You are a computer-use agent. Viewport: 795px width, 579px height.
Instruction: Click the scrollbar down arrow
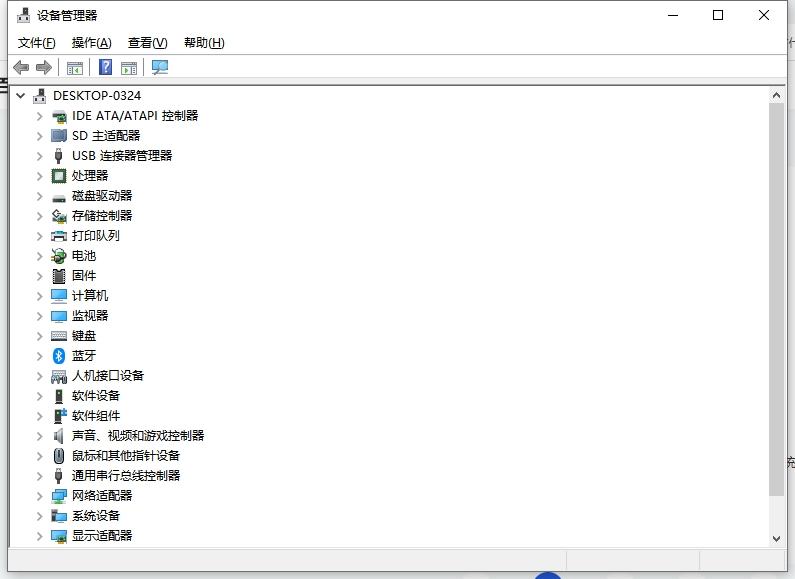coord(776,539)
